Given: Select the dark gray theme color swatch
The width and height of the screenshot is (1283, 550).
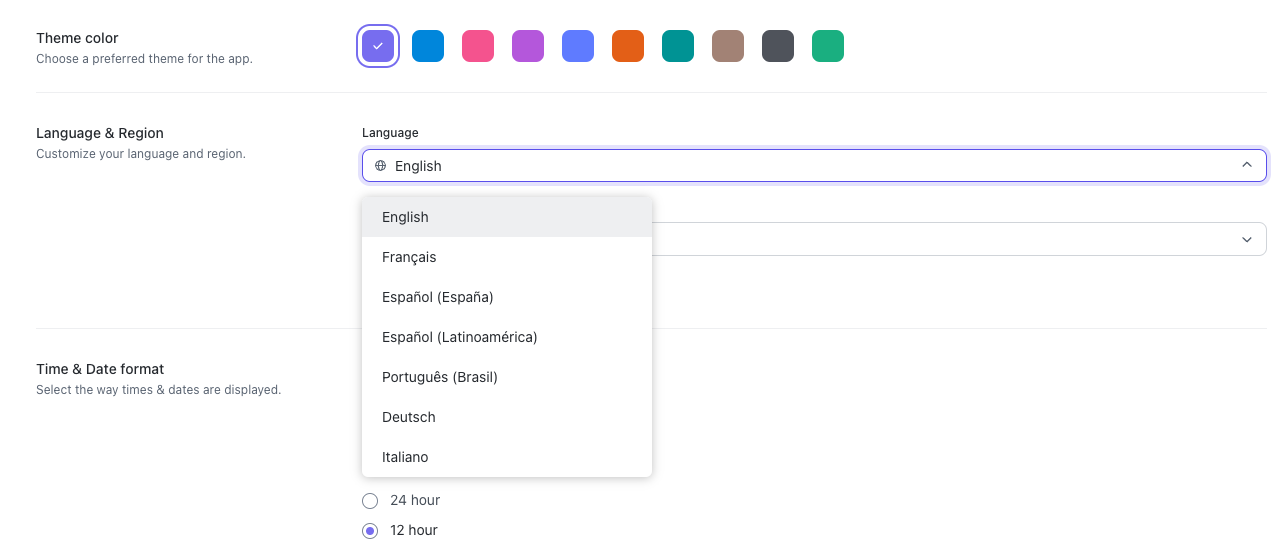Looking at the screenshot, I should 778,46.
